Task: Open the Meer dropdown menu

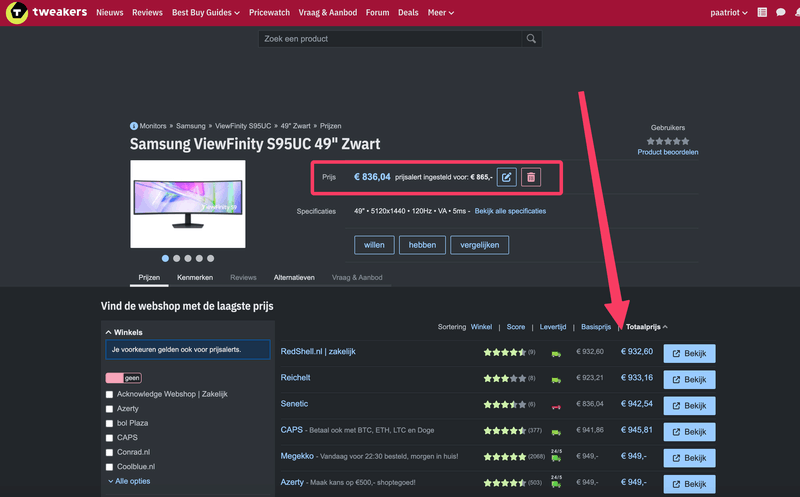Action: tap(441, 12)
